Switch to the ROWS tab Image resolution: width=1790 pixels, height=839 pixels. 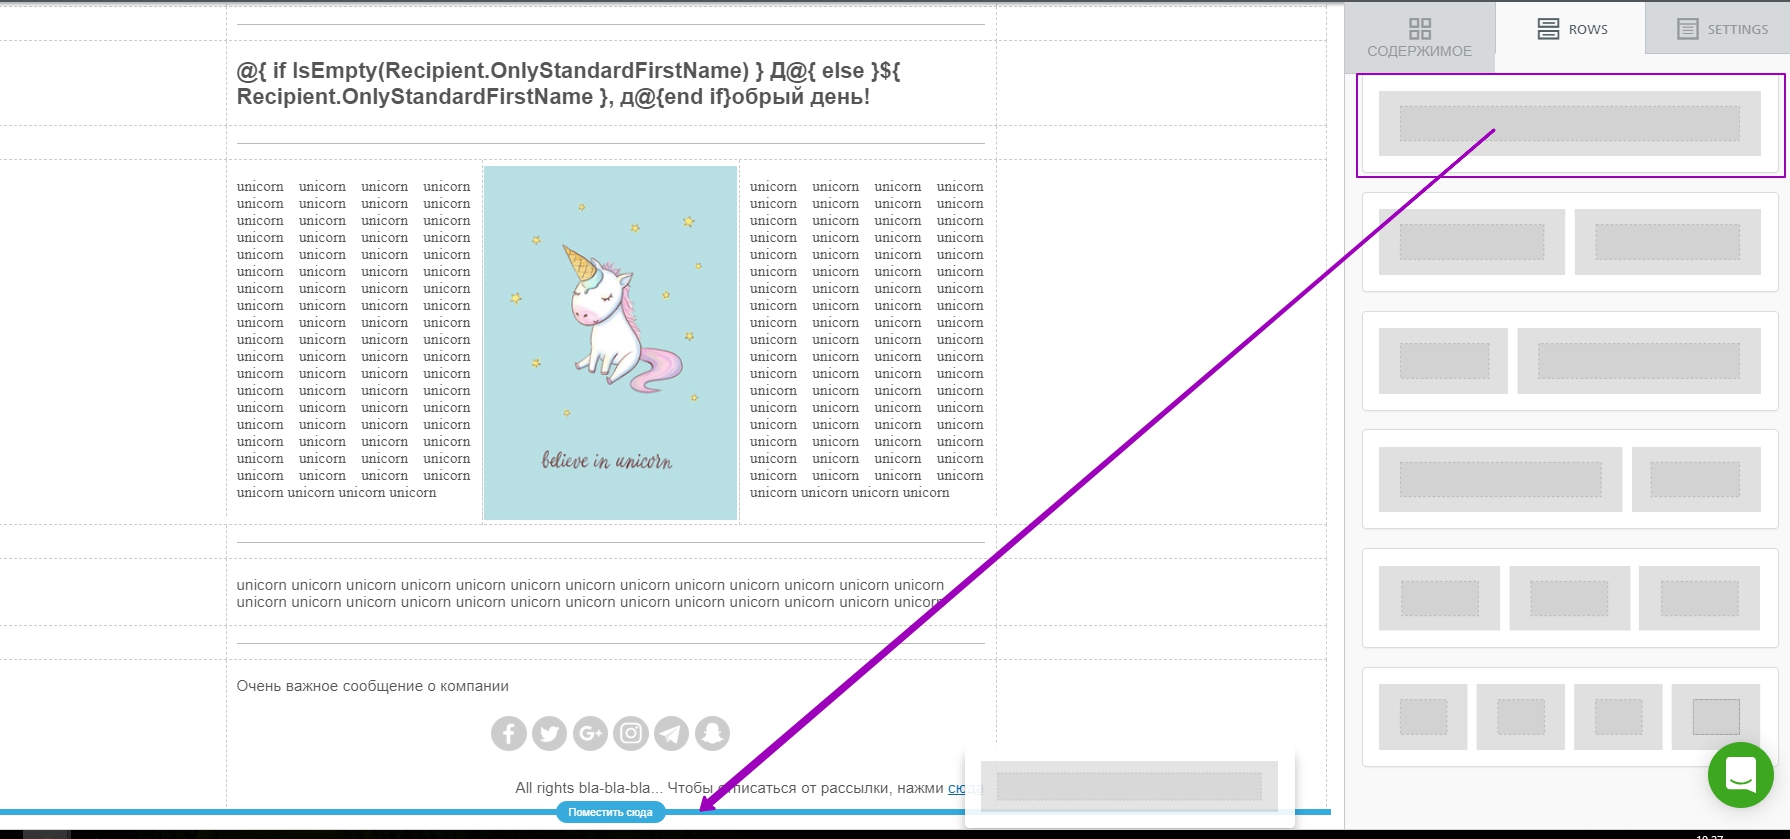(x=1571, y=29)
